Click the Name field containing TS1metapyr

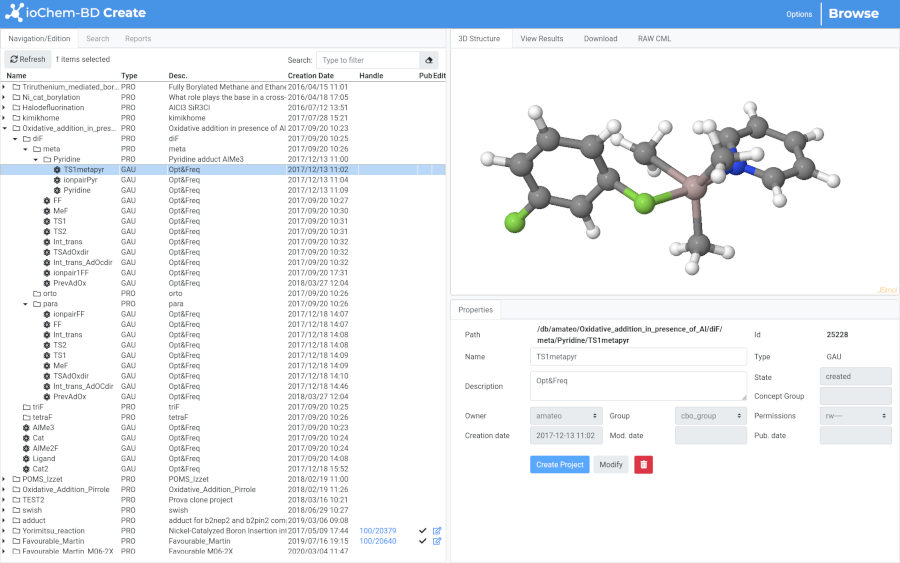pos(638,356)
